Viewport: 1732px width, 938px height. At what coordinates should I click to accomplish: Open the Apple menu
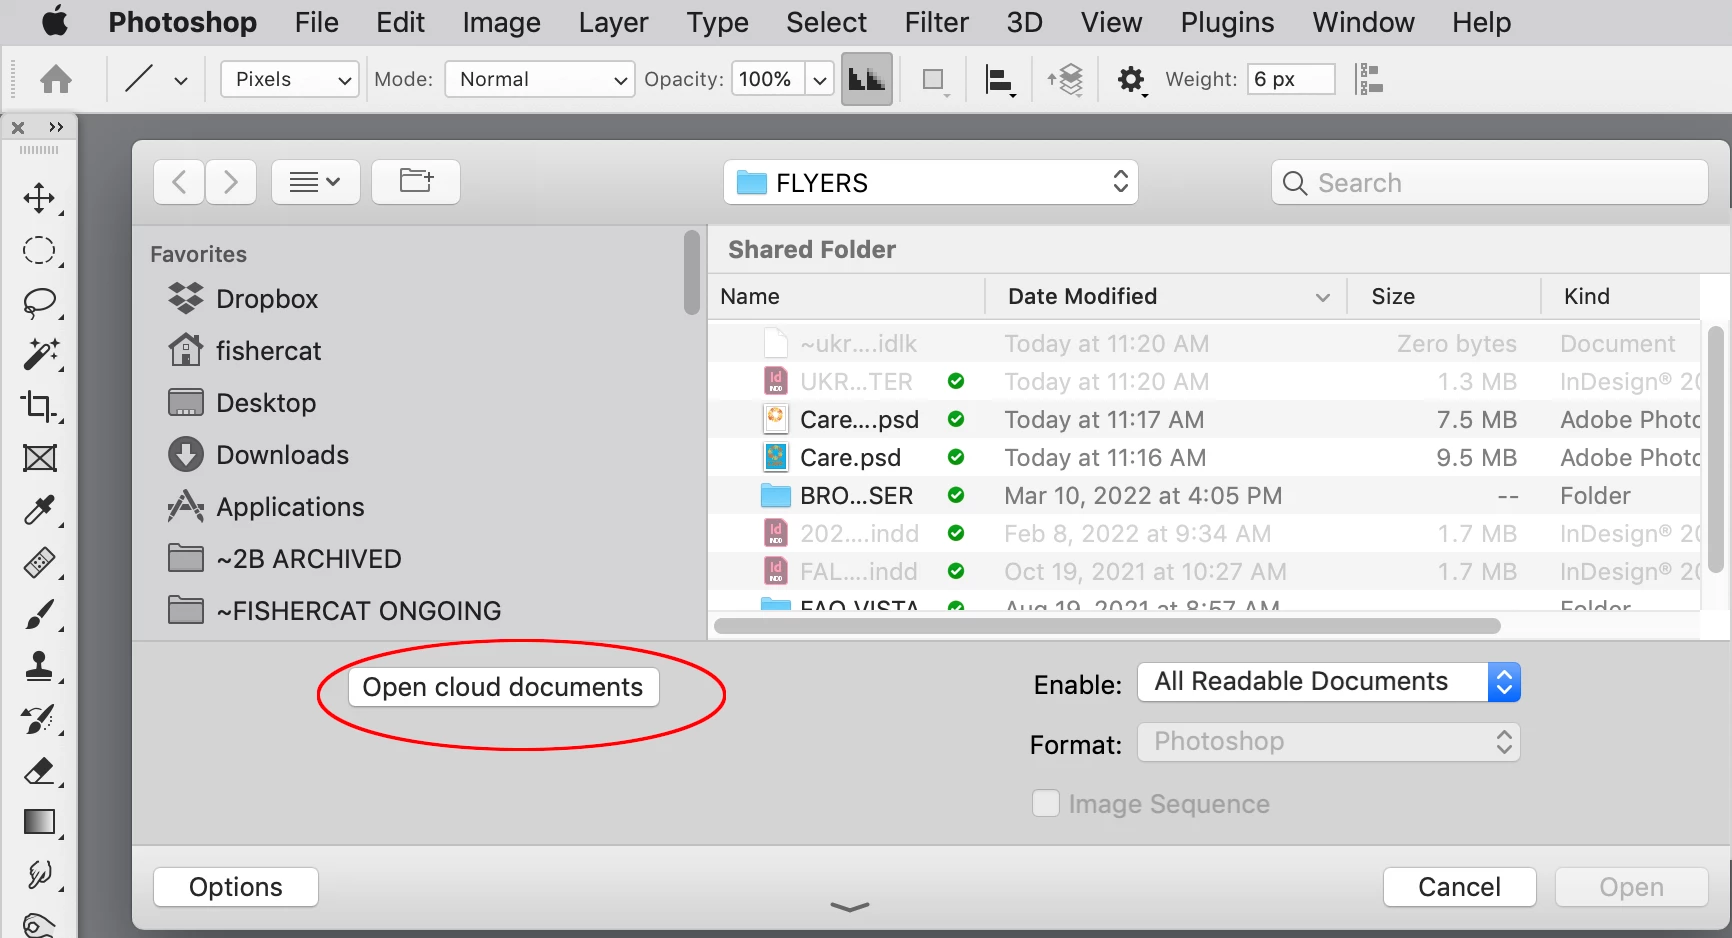coord(55,21)
